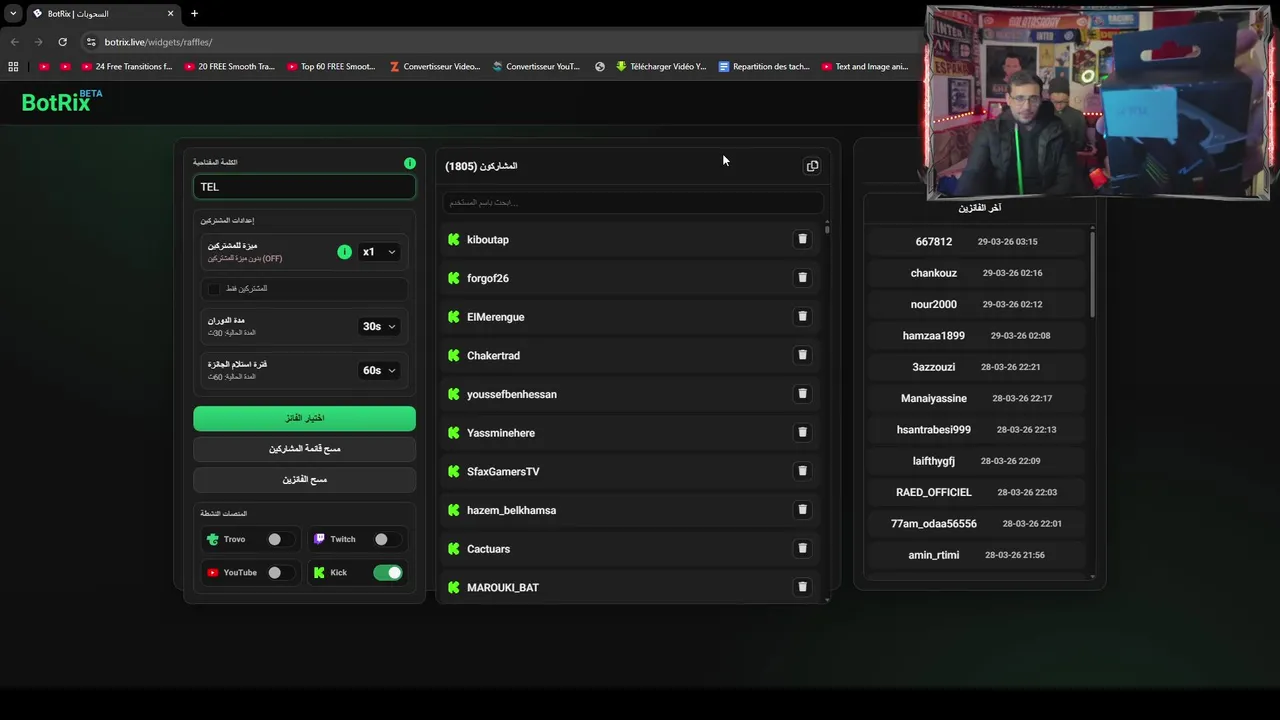The height and width of the screenshot is (720, 1280).
Task: Click participant search field
Action: point(633,202)
